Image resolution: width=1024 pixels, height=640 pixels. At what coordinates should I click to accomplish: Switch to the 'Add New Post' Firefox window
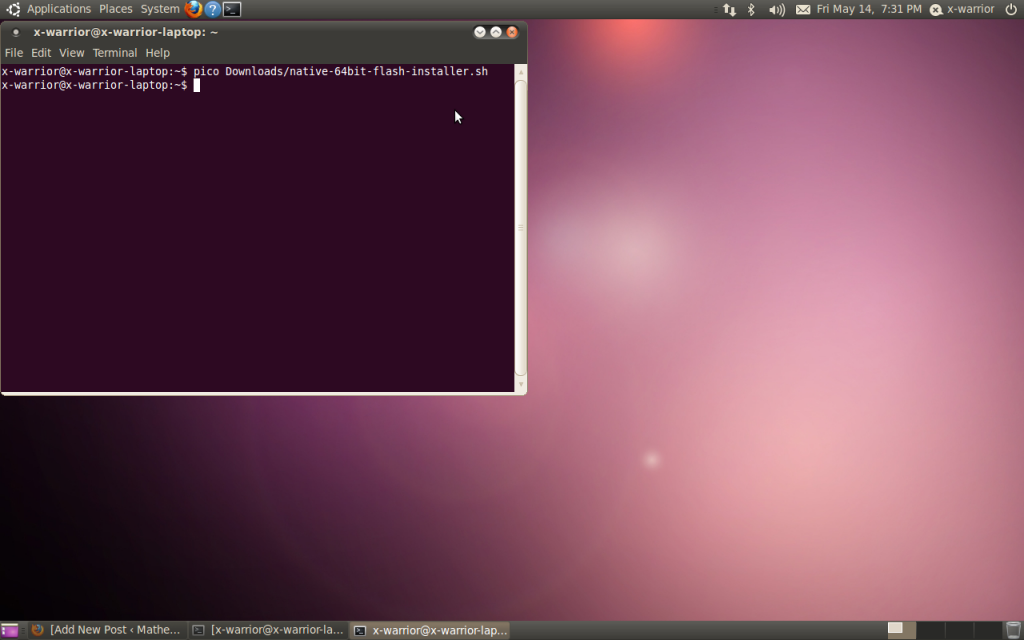pyautogui.click(x=106, y=630)
